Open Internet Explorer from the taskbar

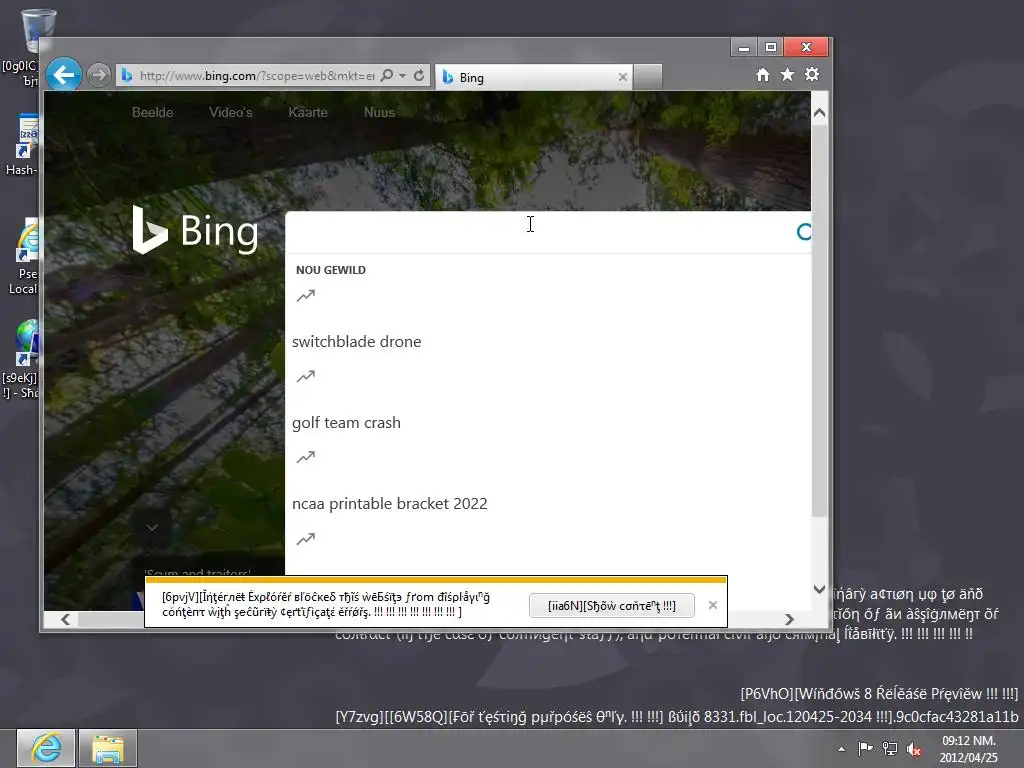click(46, 748)
